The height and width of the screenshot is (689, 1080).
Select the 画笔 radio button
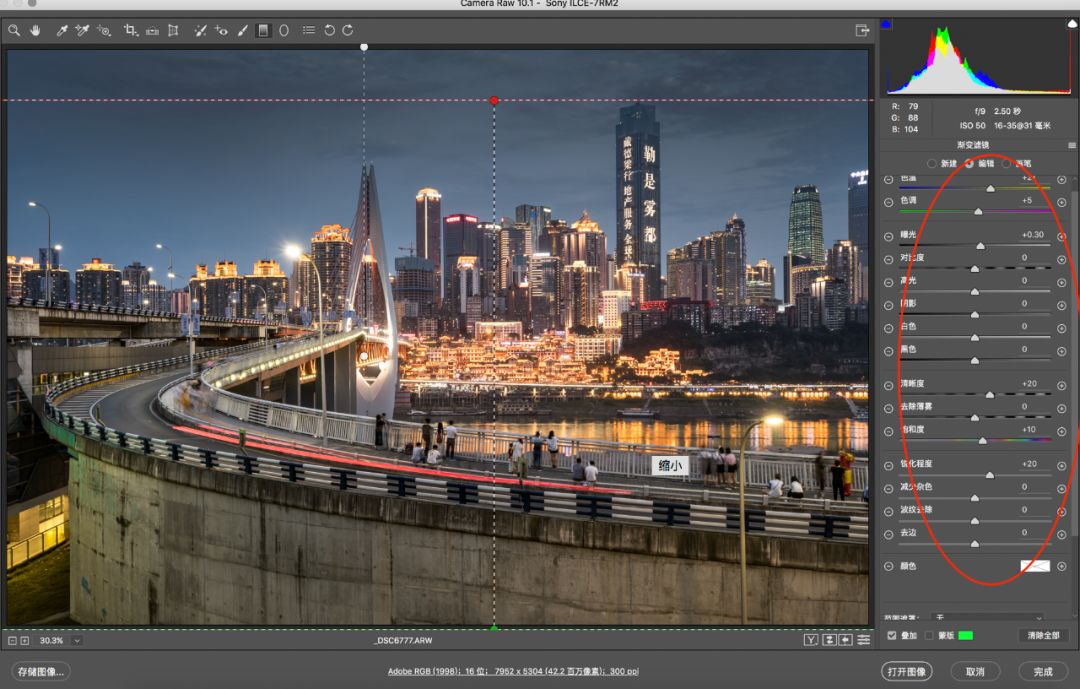[x=1007, y=163]
